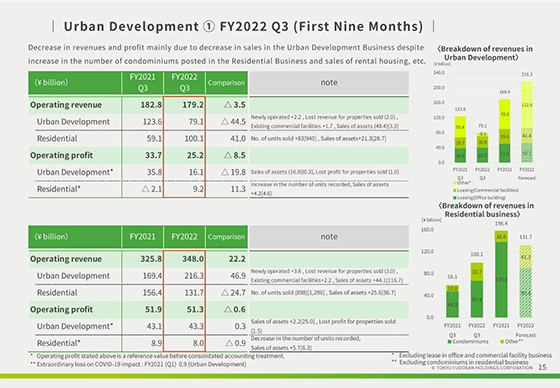Screen dimensions: 560x388
Task: Click the 'FY2022 Q3' table header
Action: [x=184, y=83]
